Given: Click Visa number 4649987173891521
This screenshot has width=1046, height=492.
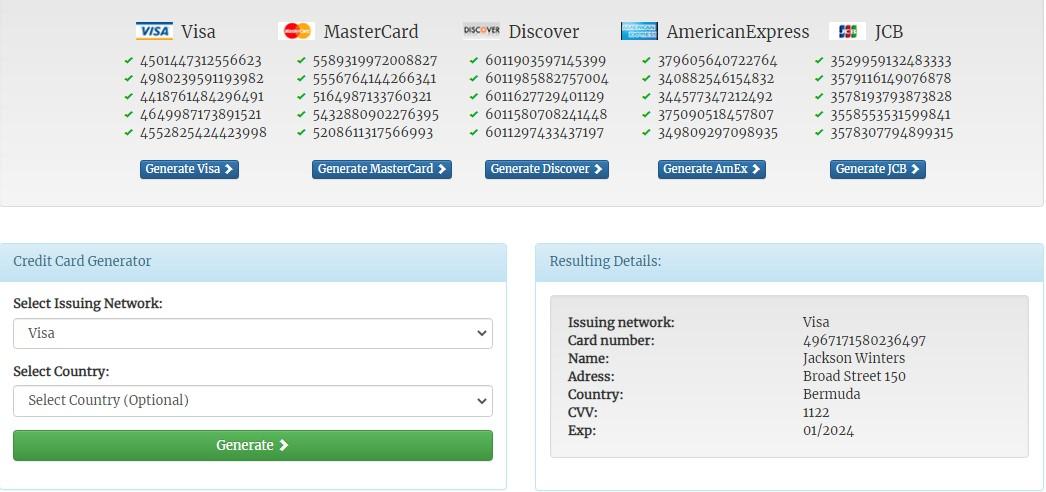Looking at the screenshot, I should pyautogui.click(x=200, y=115).
